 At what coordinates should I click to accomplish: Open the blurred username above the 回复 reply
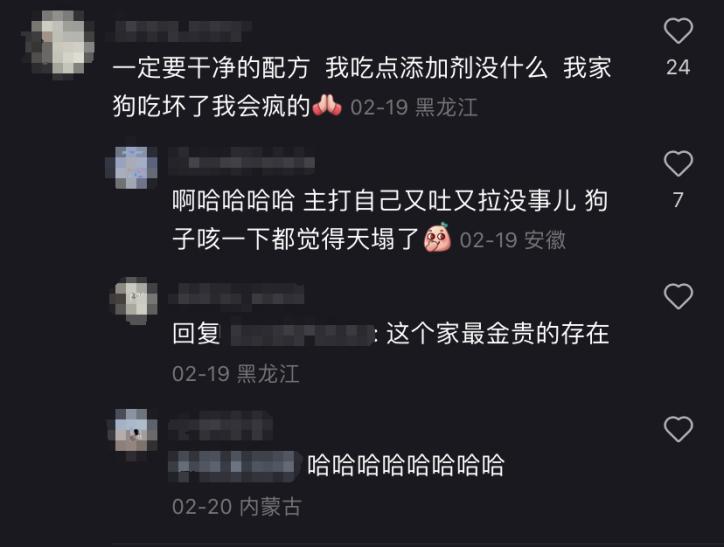point(237,294)
